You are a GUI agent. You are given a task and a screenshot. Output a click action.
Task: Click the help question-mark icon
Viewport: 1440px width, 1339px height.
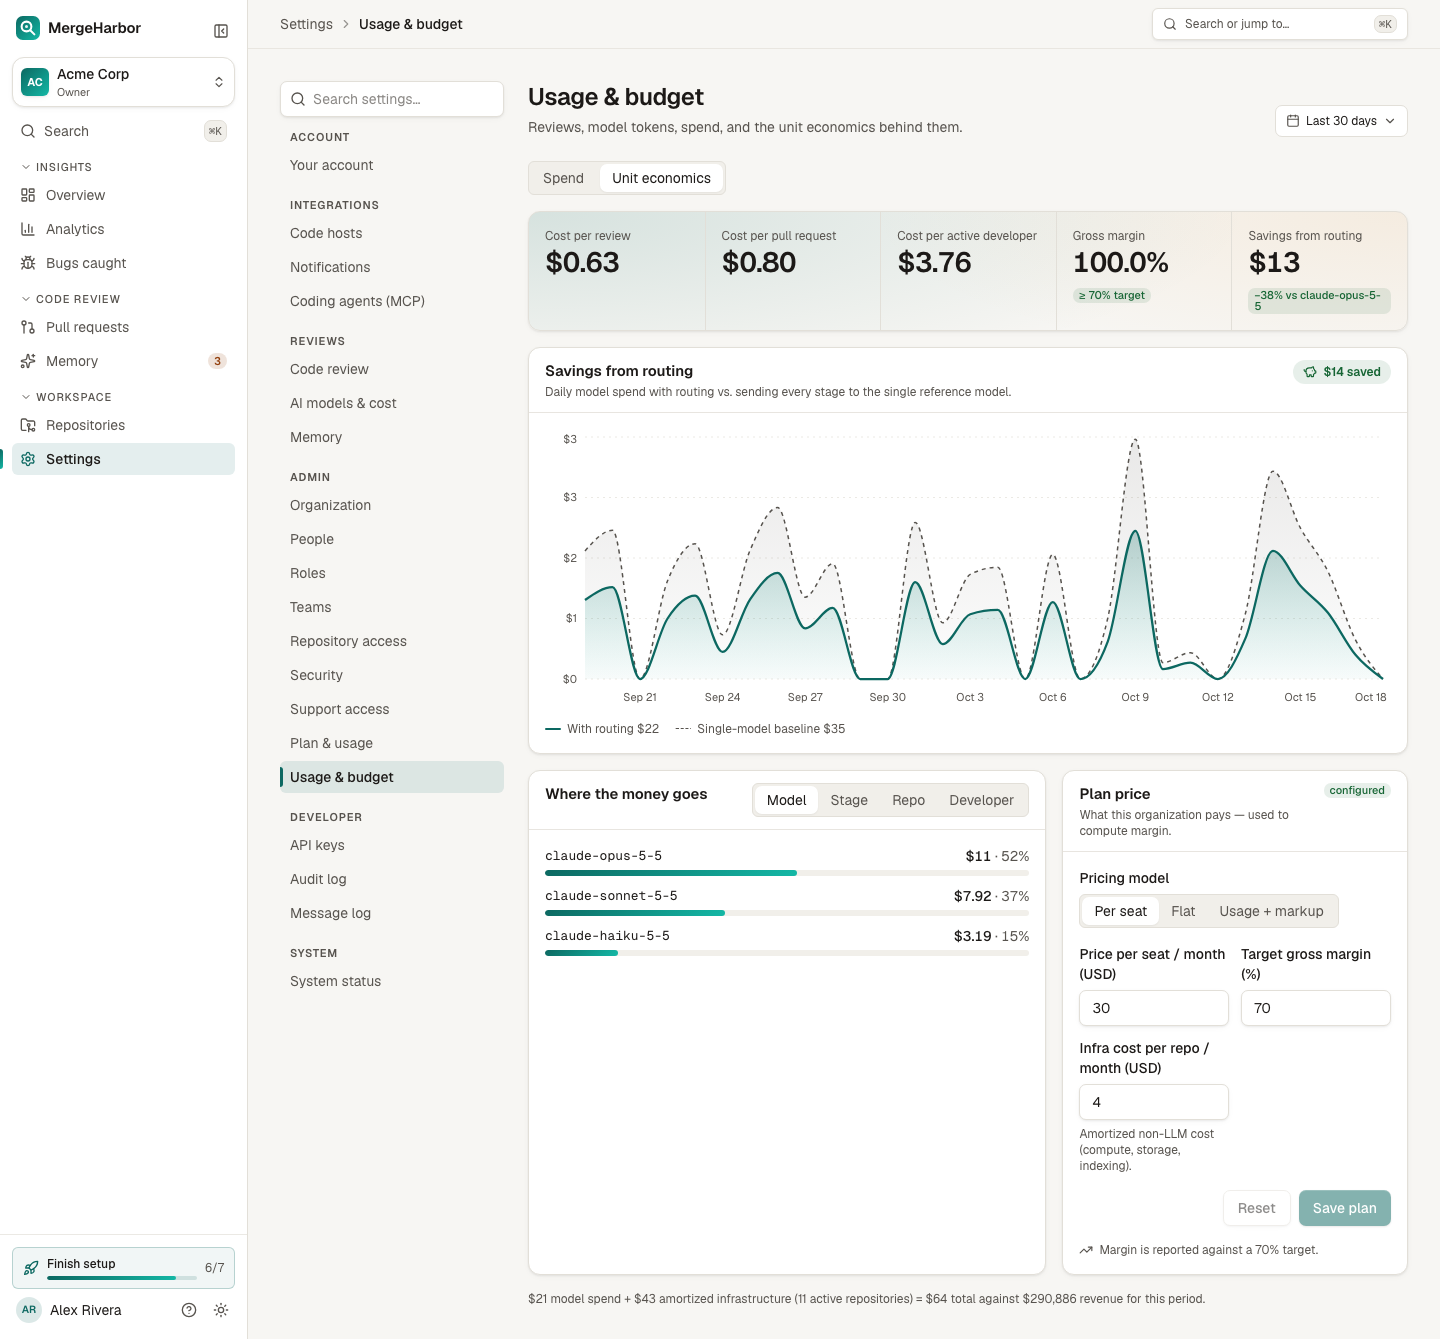point(189,1310)
